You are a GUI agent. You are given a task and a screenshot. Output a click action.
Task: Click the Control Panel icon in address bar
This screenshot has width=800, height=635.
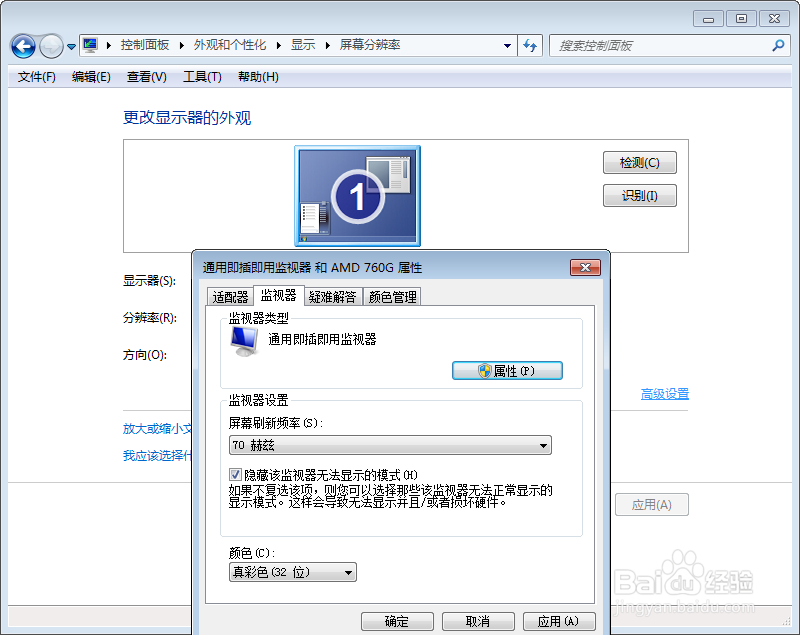(x=90, y=45)
